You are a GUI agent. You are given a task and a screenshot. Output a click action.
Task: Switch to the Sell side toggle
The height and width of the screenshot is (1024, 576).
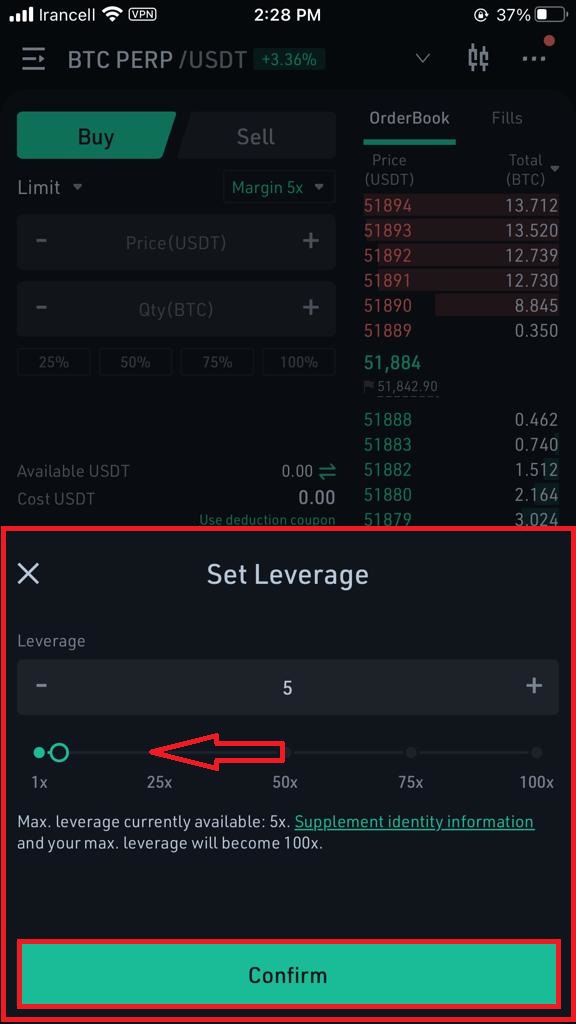256,136
